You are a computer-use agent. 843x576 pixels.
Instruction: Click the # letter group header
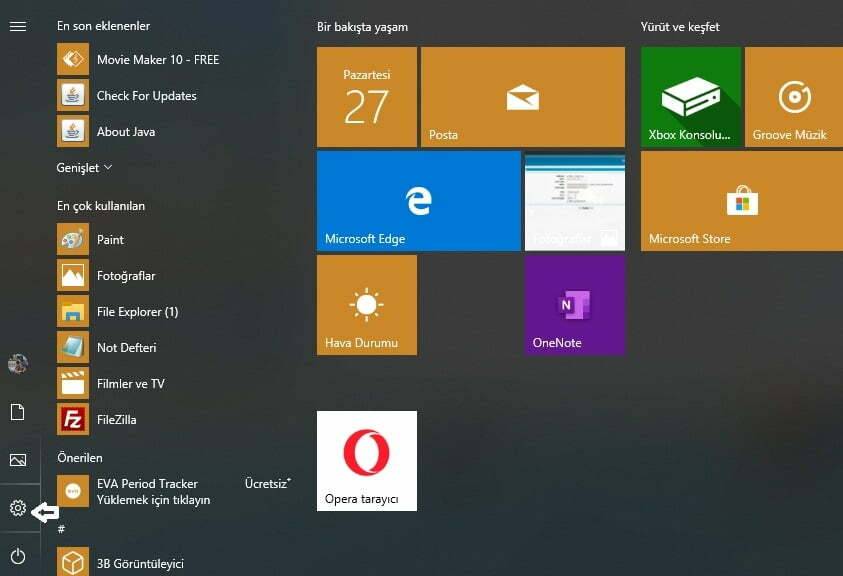tap(61, 529)
